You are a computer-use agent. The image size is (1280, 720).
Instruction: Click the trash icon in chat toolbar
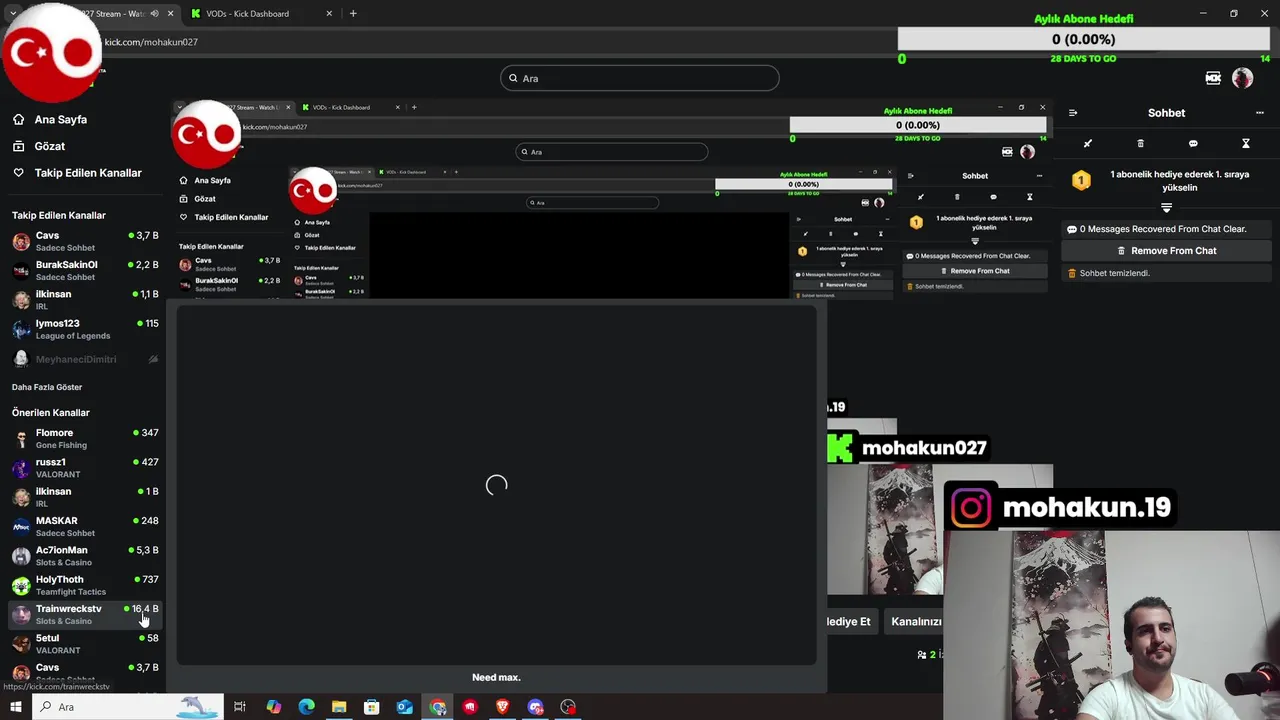tap(1140, 143)
